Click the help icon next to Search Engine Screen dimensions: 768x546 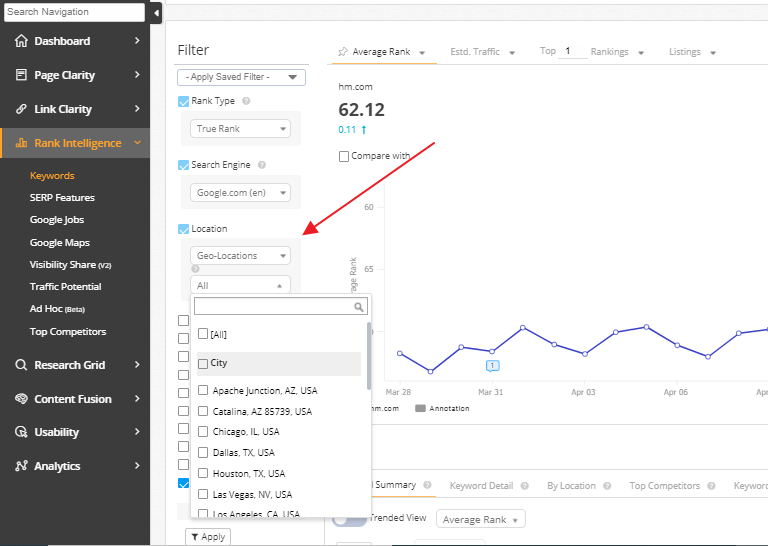(262, 165)
